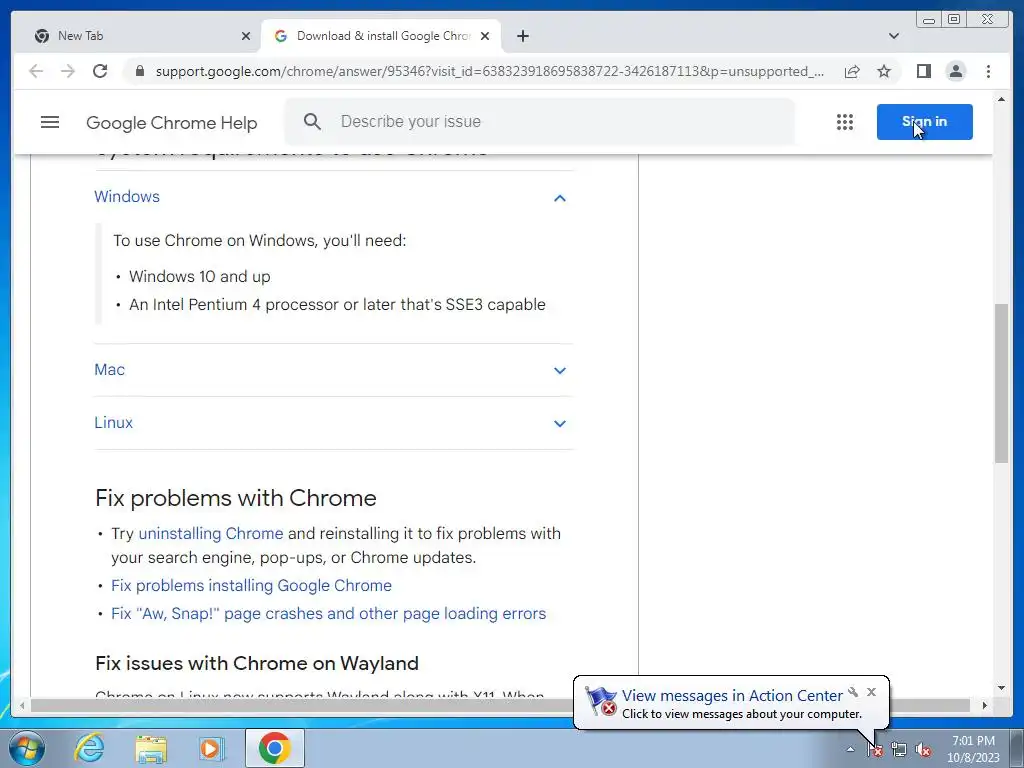The height and width of the screenshot is (768, 1024).
Task: Click the horizontal scrollbar thumb
Action: (x=500, y=705)
